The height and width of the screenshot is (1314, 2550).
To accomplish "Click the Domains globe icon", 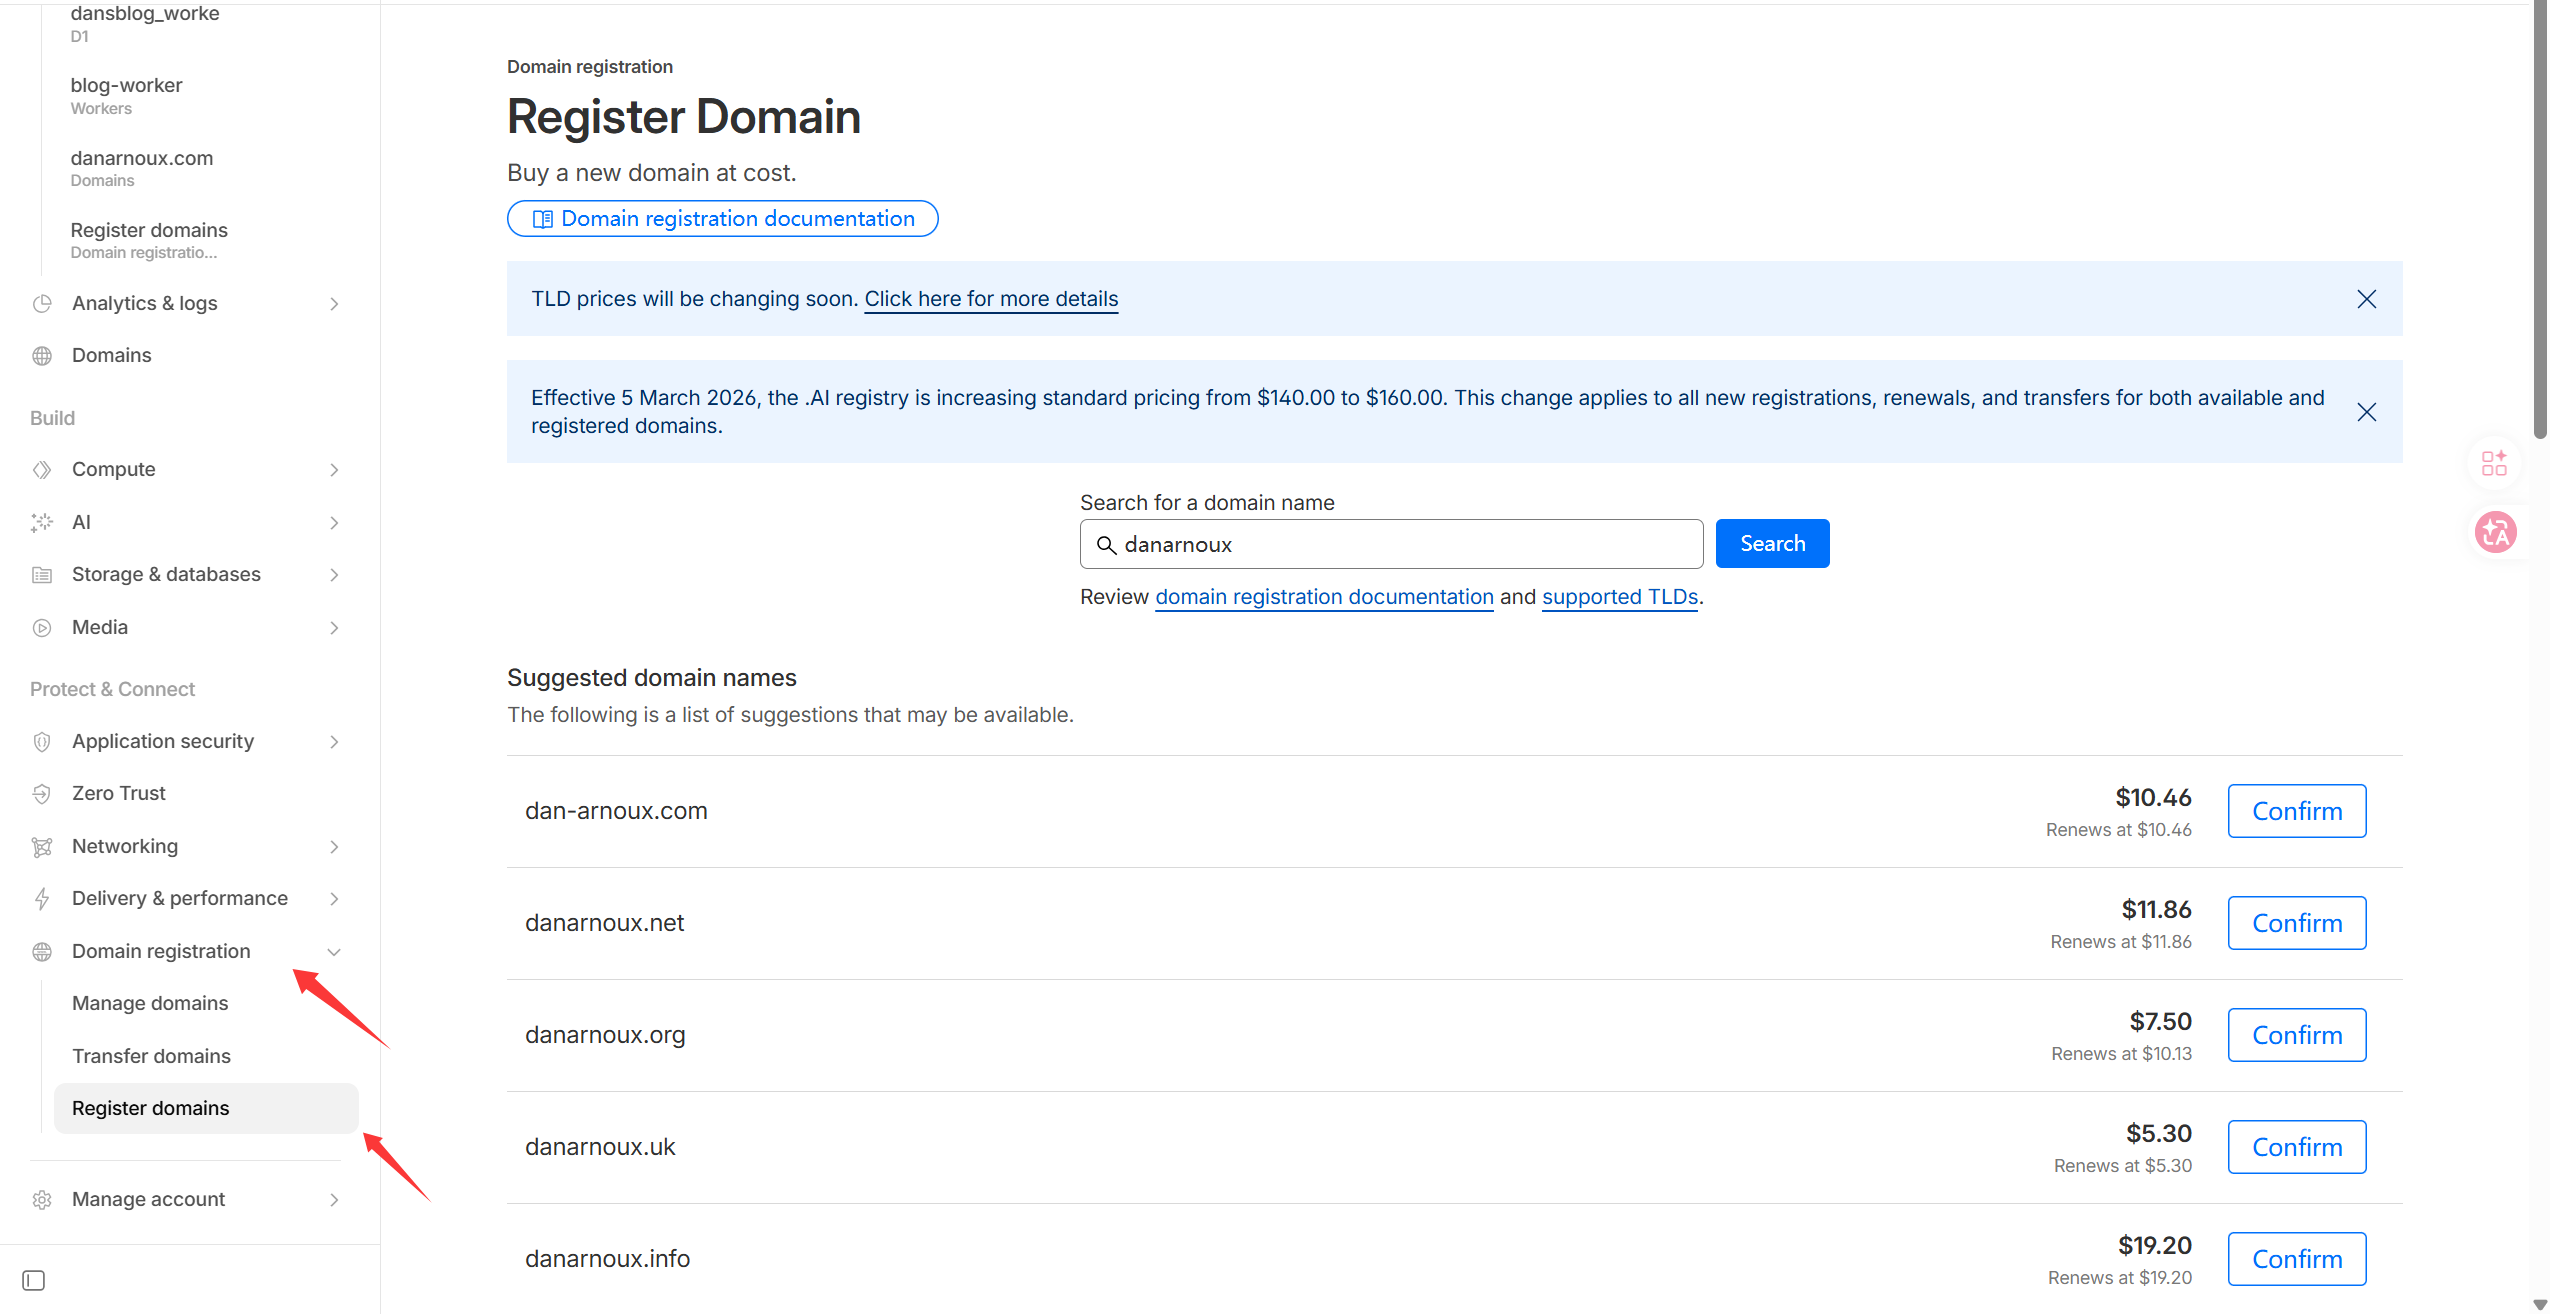I will click(x=42, y=356).
